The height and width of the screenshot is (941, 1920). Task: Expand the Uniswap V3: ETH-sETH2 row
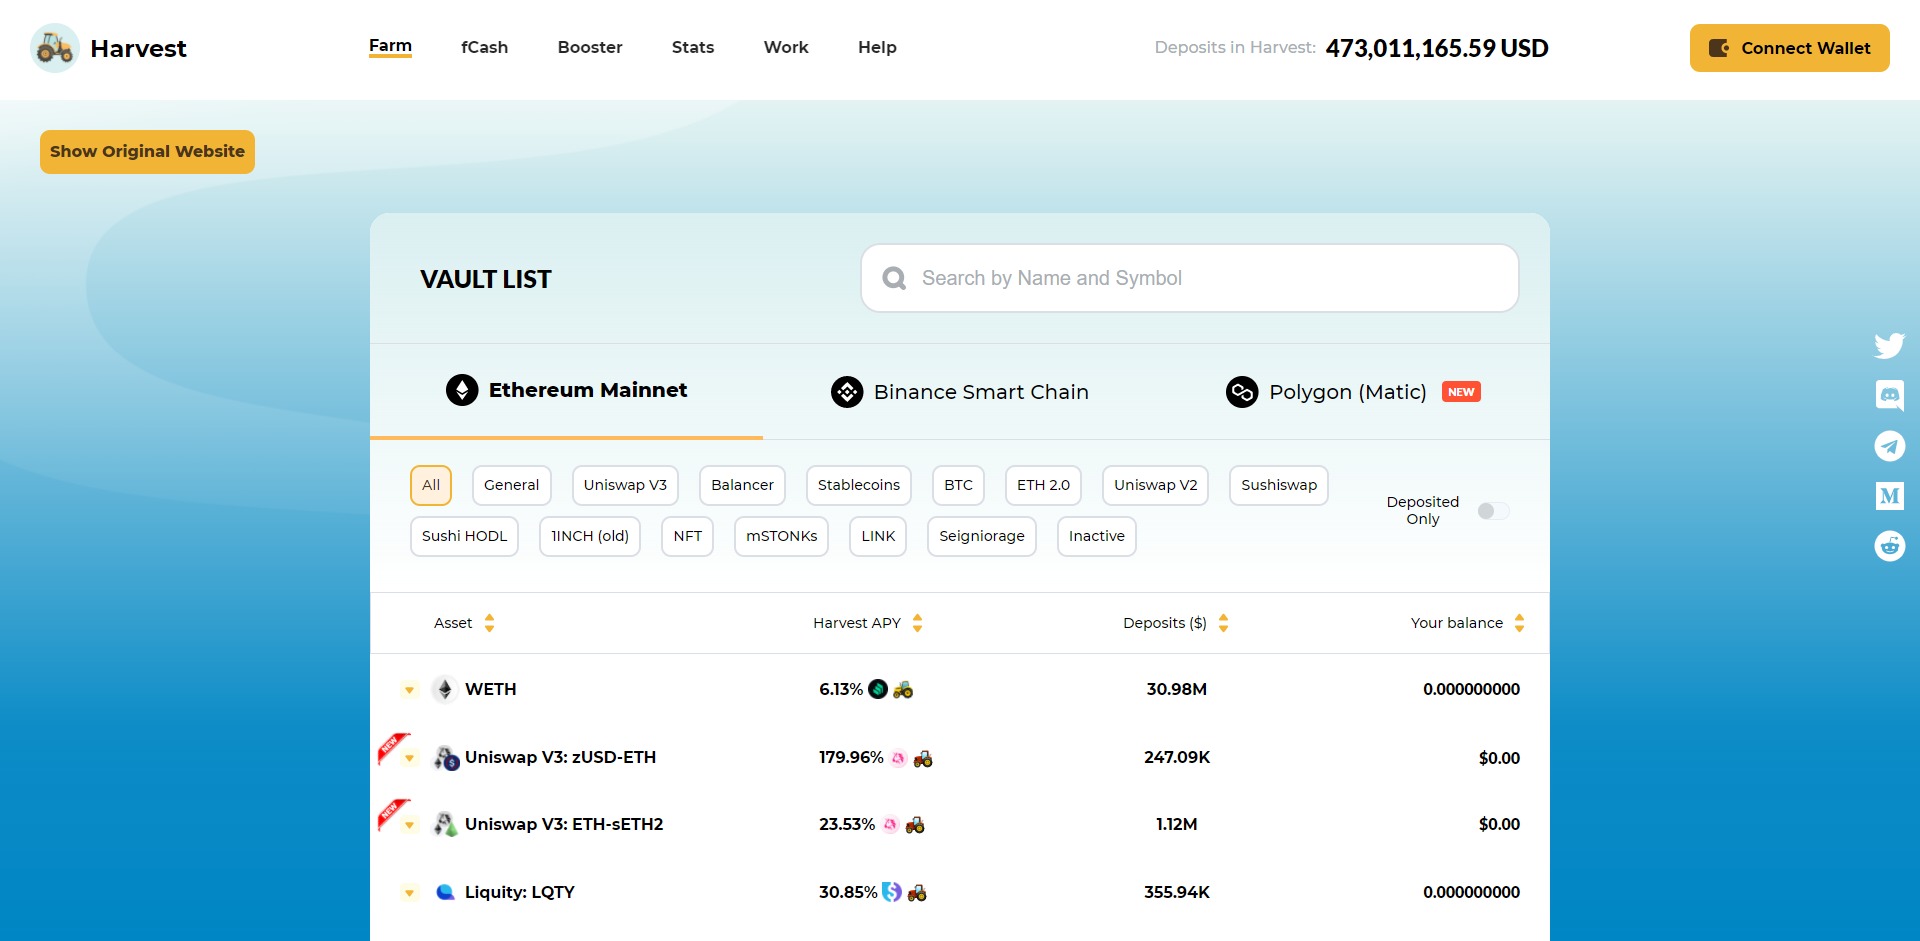pos(409,825)
